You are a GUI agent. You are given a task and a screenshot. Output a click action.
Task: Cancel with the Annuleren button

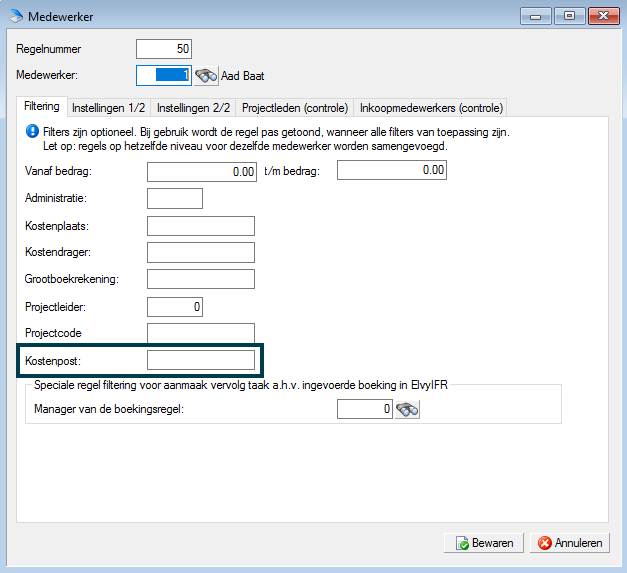tap(570, 543)
